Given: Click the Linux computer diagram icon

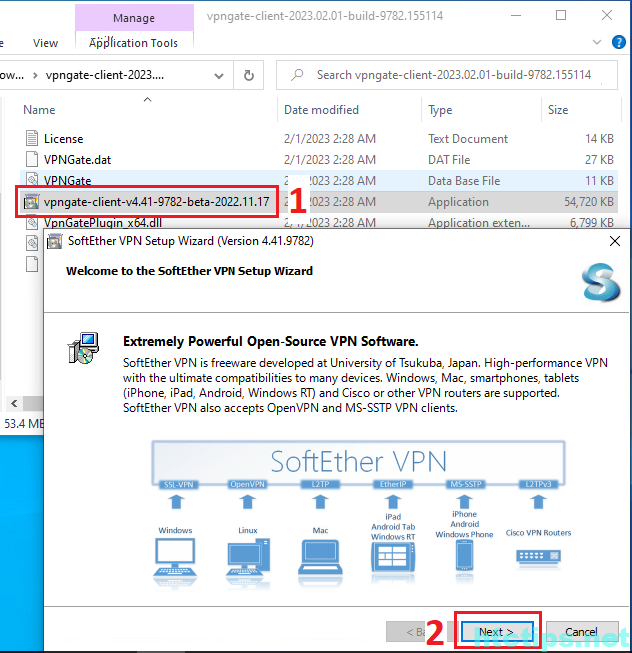Looking at the screenshot, I should tap(248, 559).
